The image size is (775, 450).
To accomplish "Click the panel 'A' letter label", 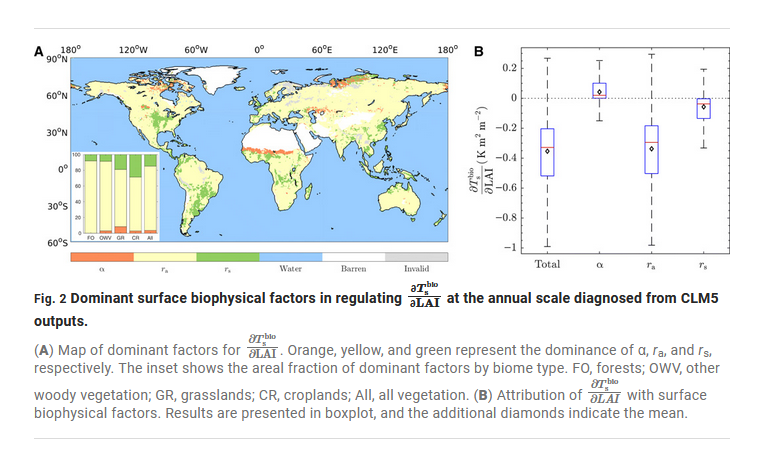I will [39, 52].
